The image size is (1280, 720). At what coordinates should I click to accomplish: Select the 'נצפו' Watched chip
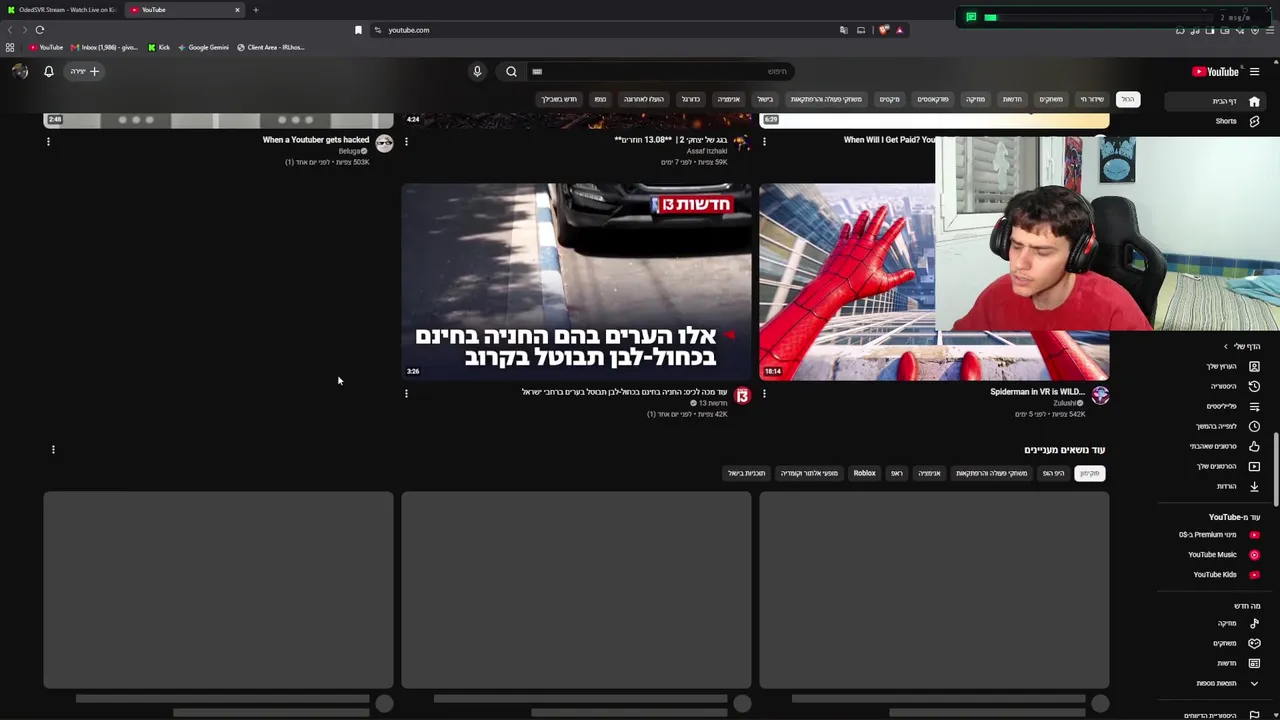click(x=600, y=99)
